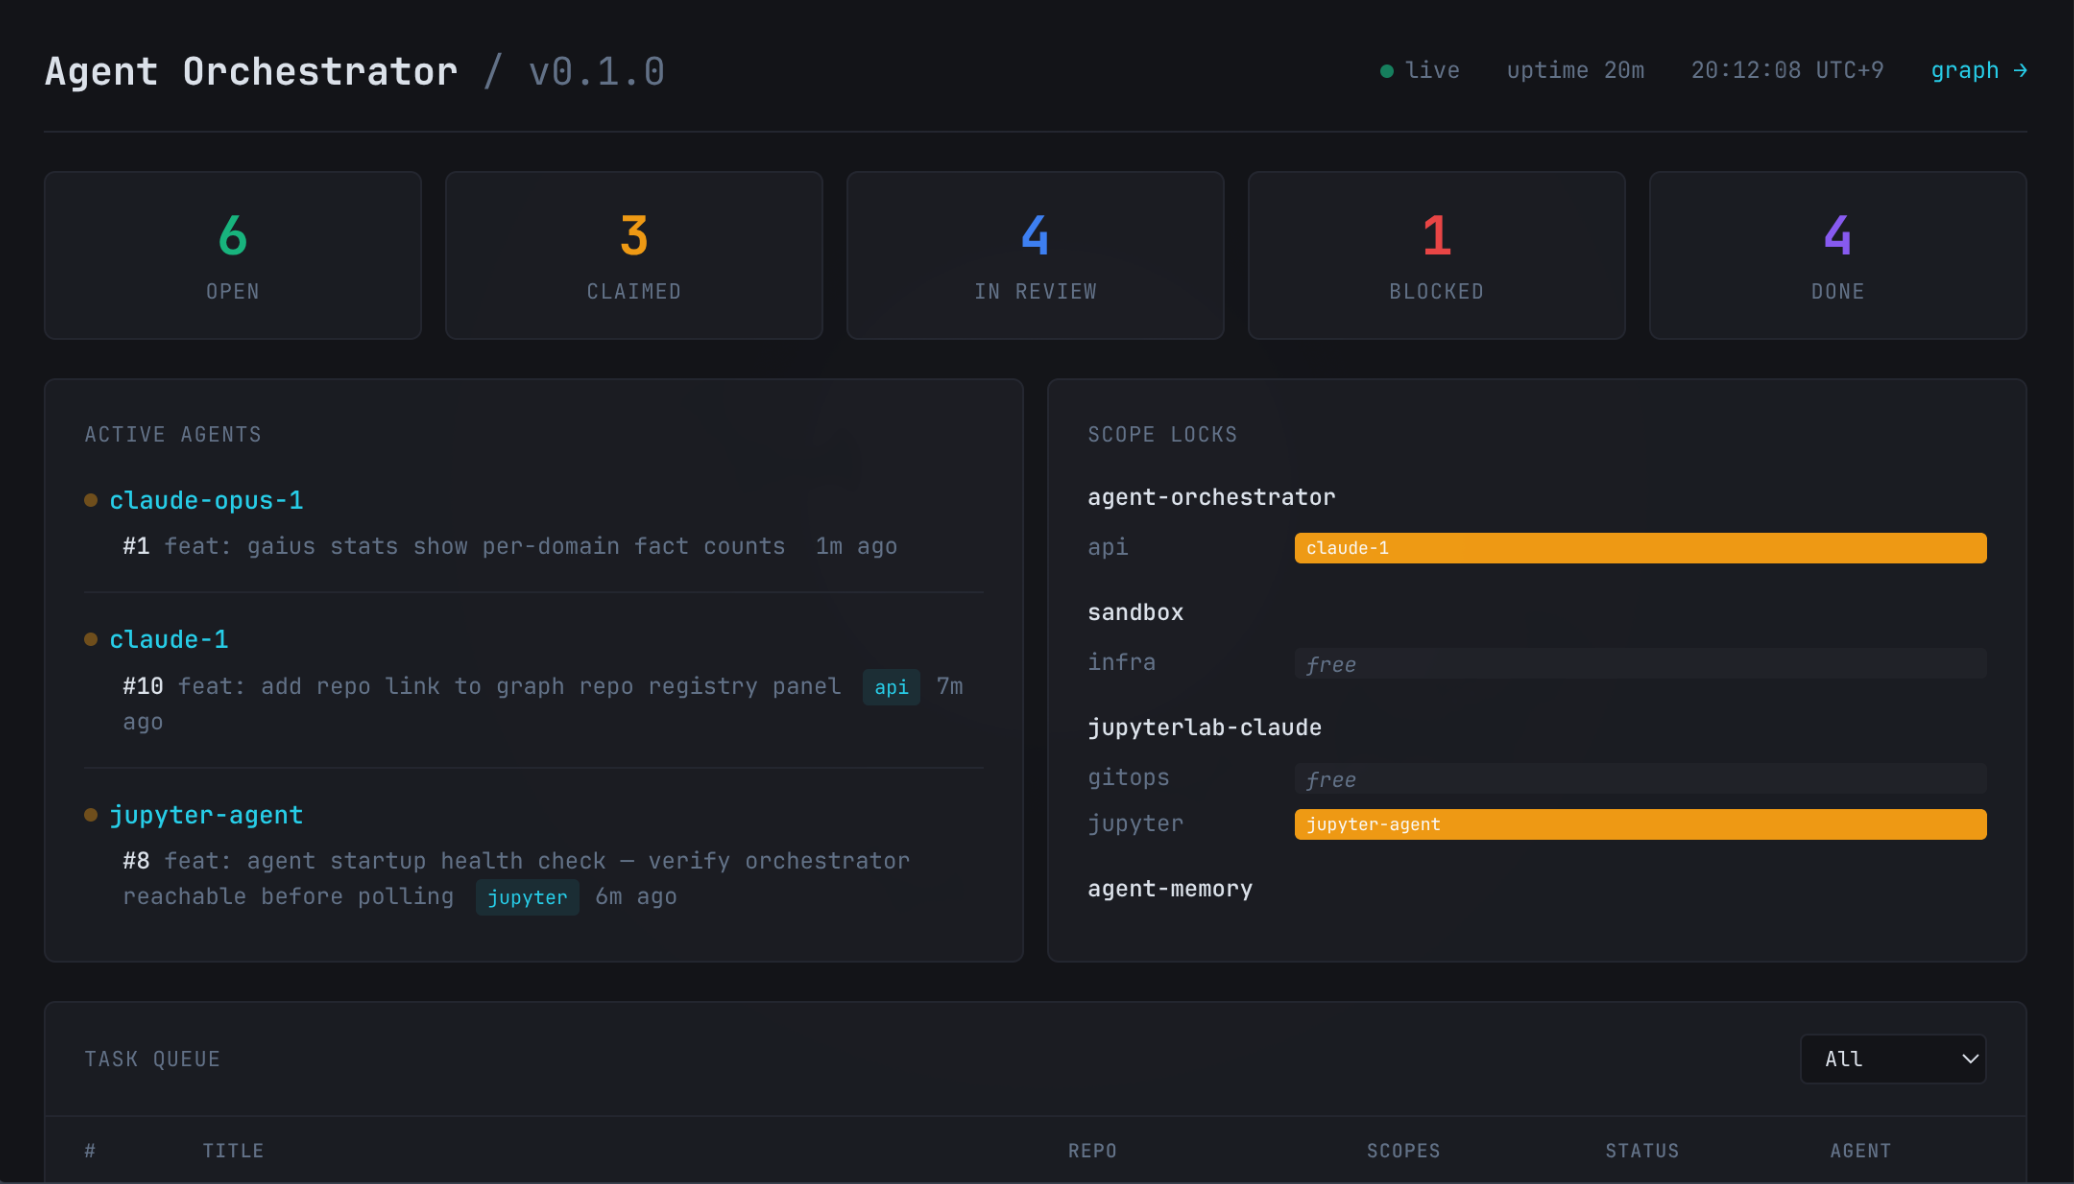
Task: Click the orange jupyter-agent lock bar
Action: pos(1640,824)
